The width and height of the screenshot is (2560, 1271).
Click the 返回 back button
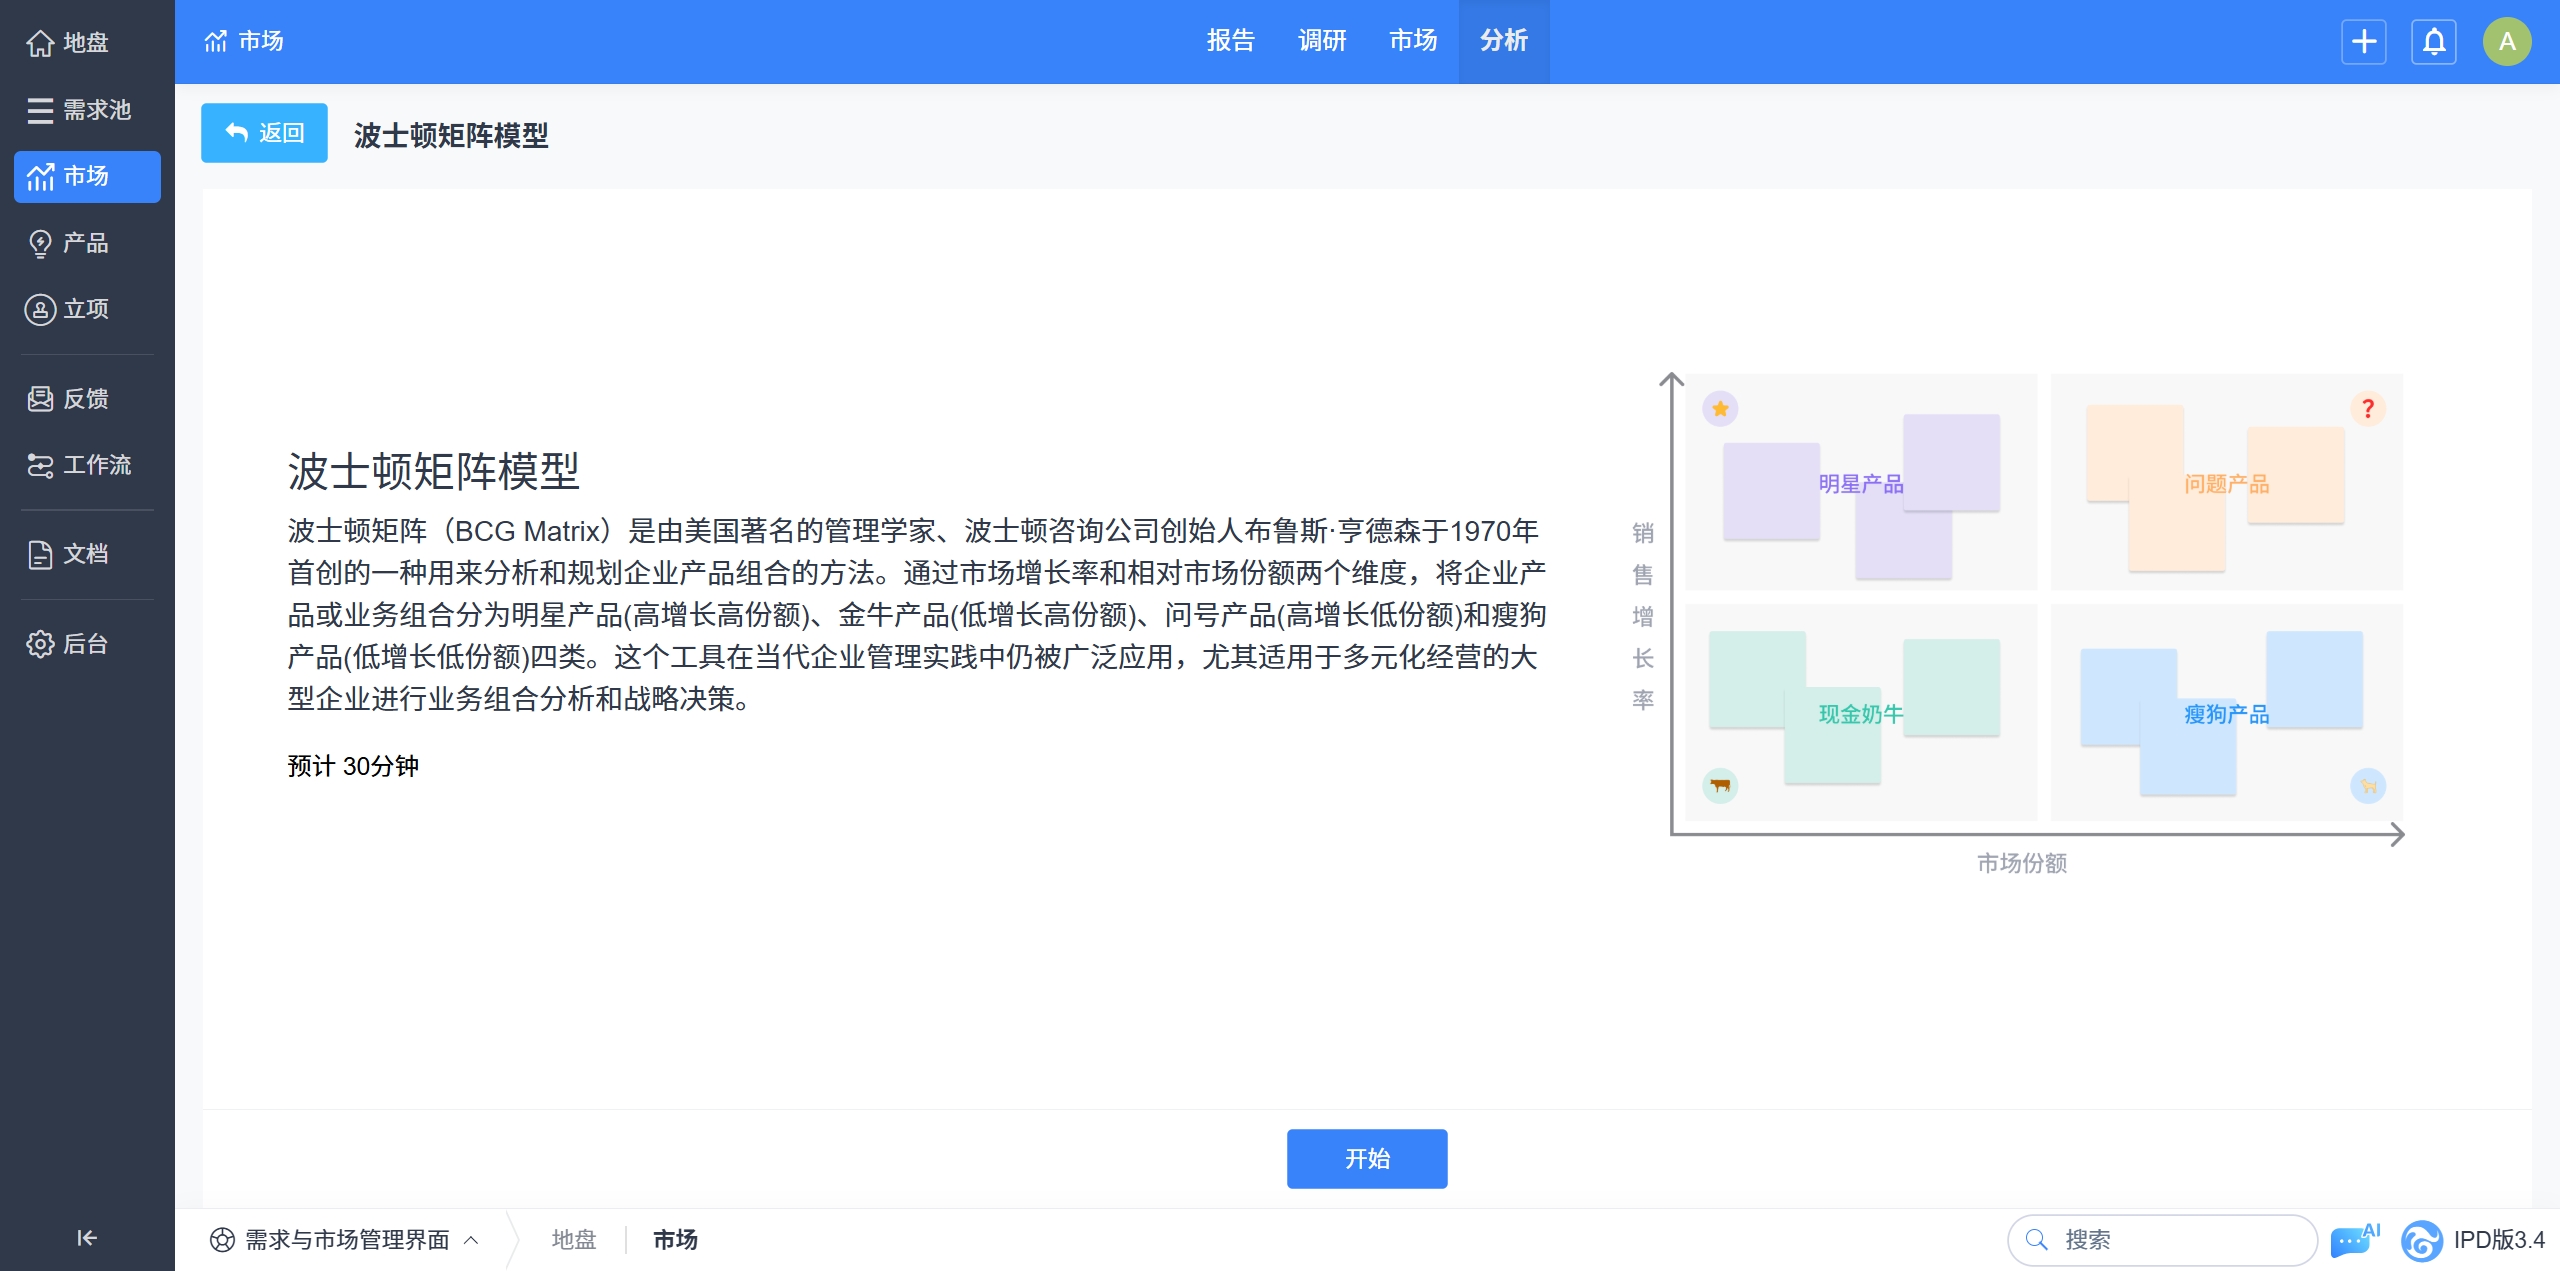[264, 133]
